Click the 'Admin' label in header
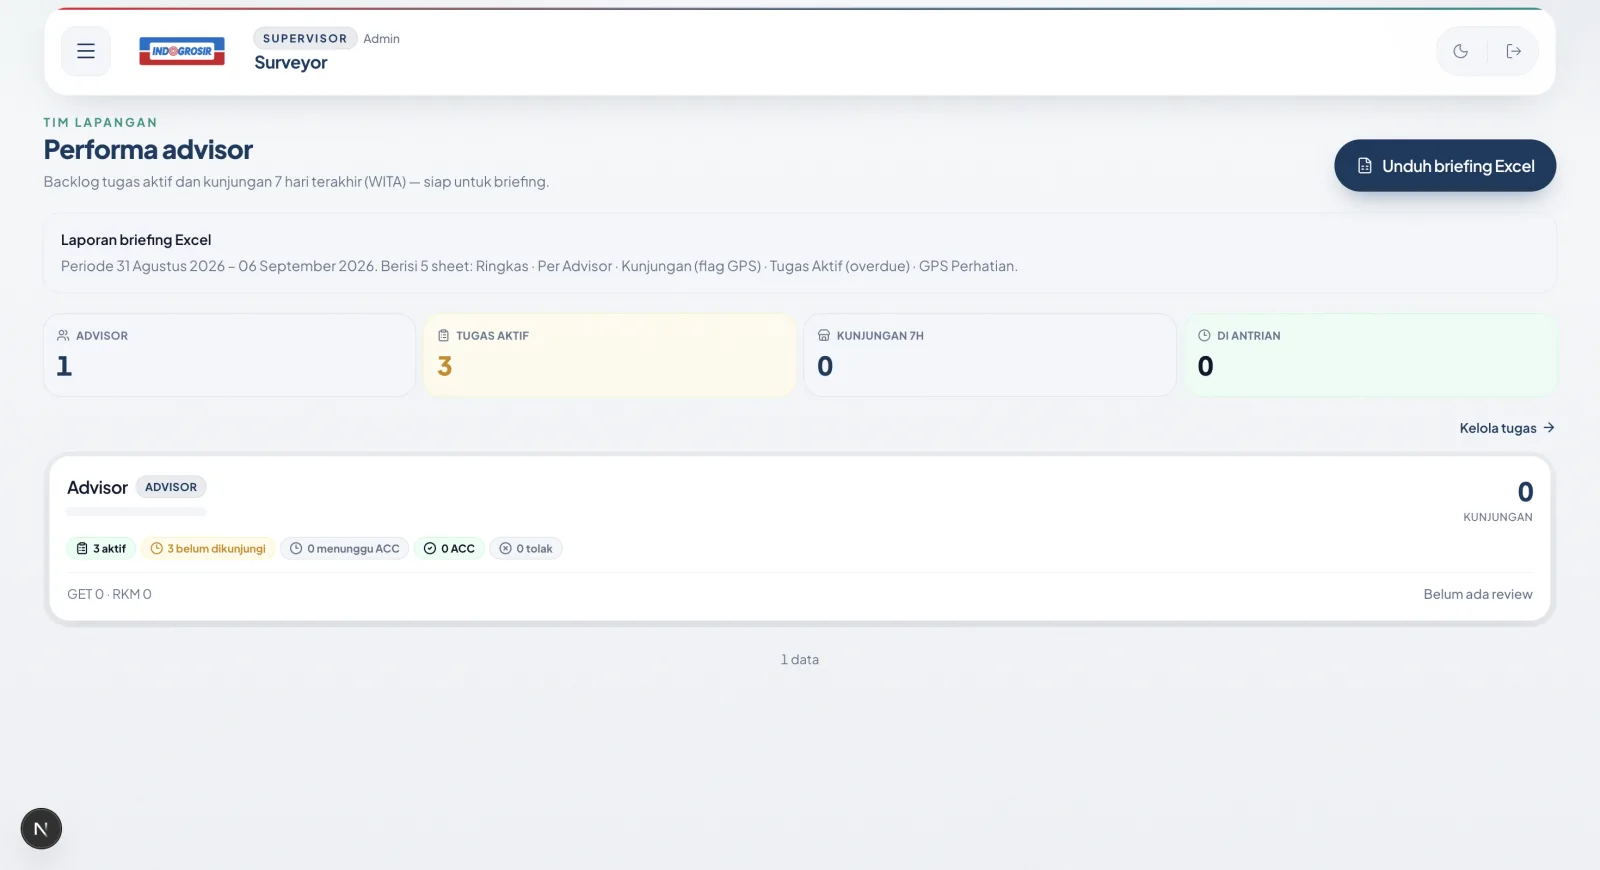Image resolution: width=1600 pixels, height=870 pixels. tap(381, 39)
